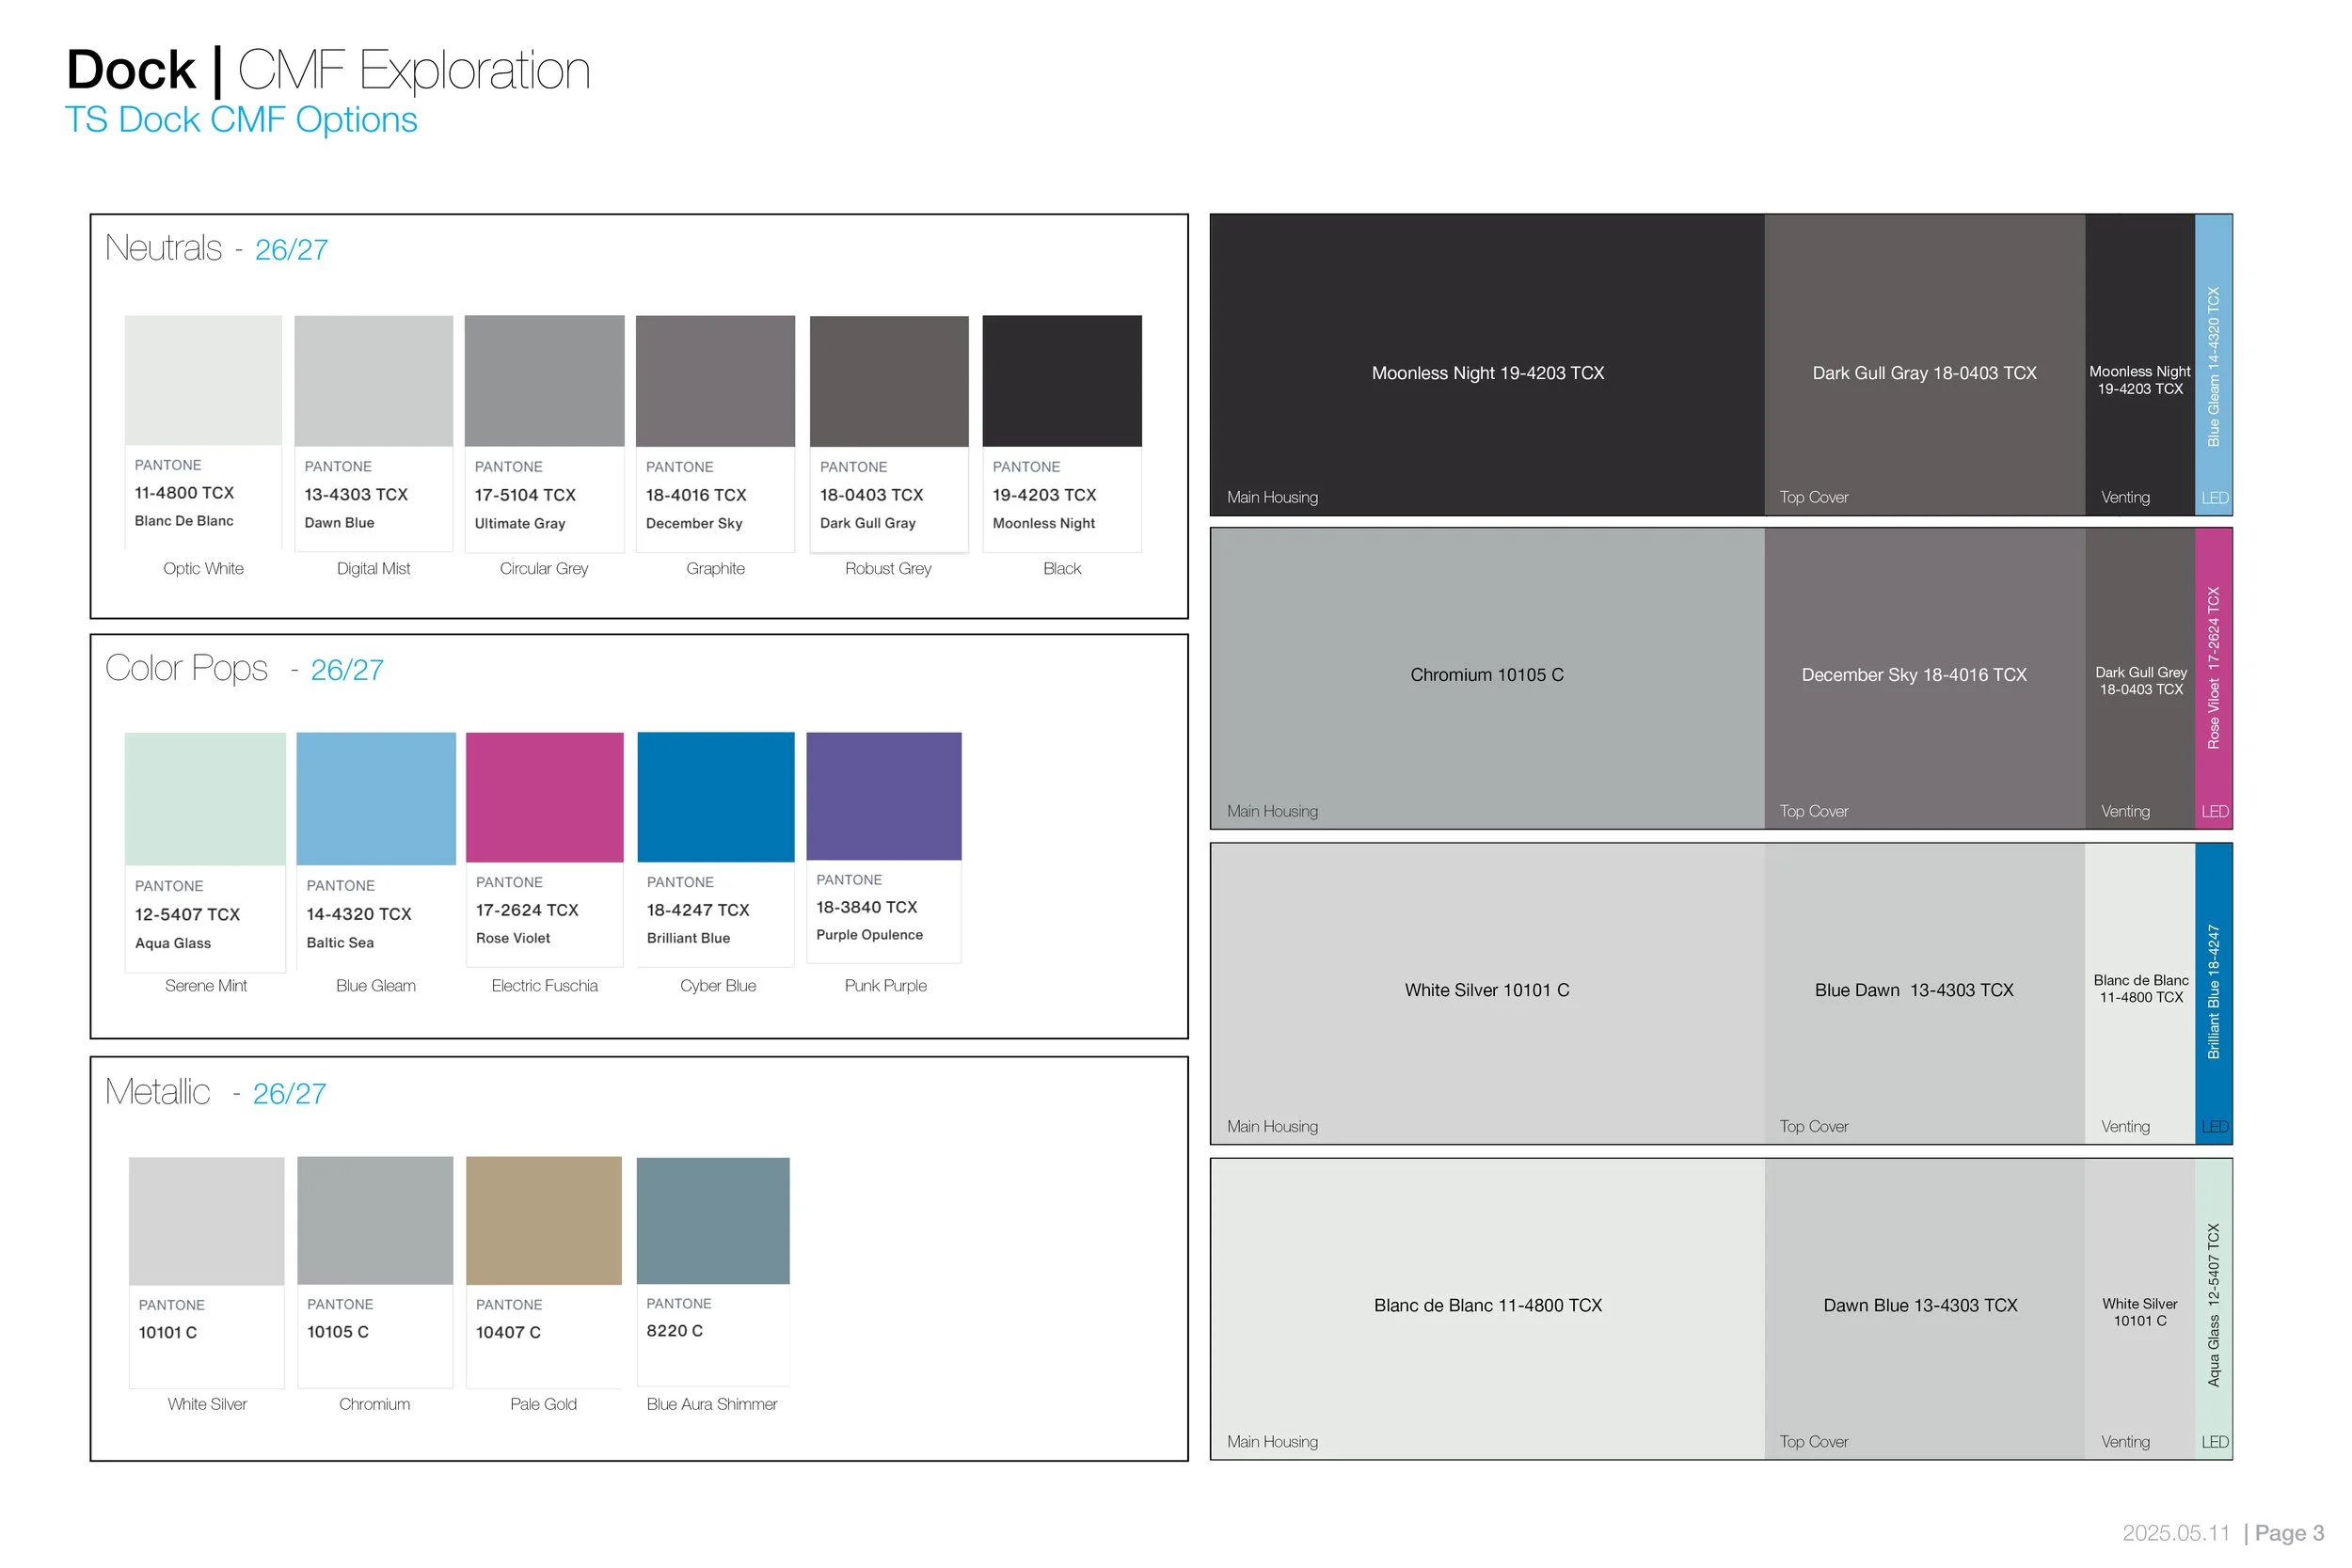
Task: Click the Brilliant Blue Cyber Blue swatch
Action: [x=716, y=796]
